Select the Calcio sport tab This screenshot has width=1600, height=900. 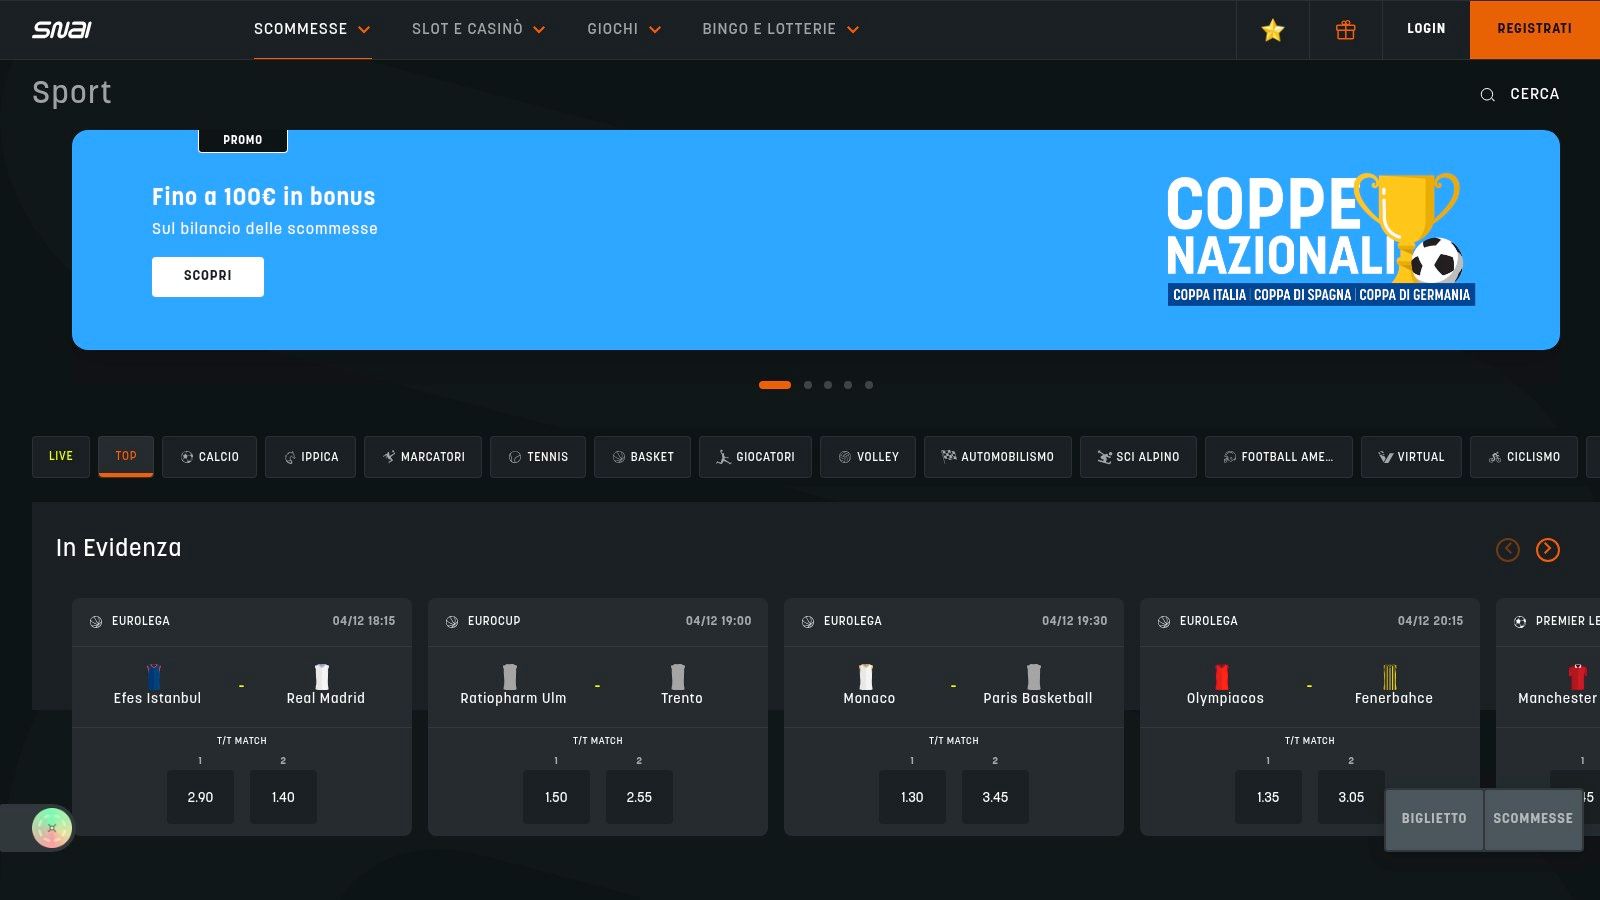[x=209, y=457]
